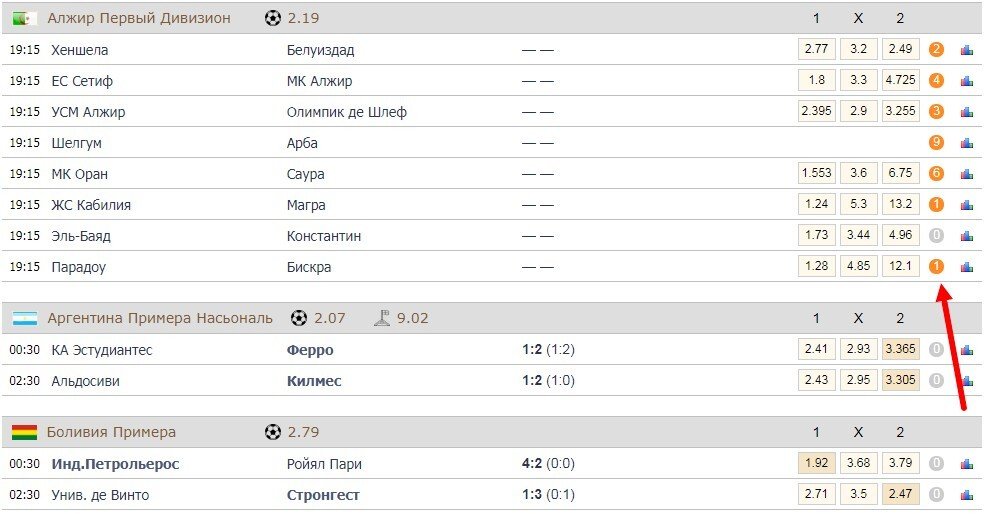Pick away odds 13.2 for ЖС Кабилия match

point(900,205)
